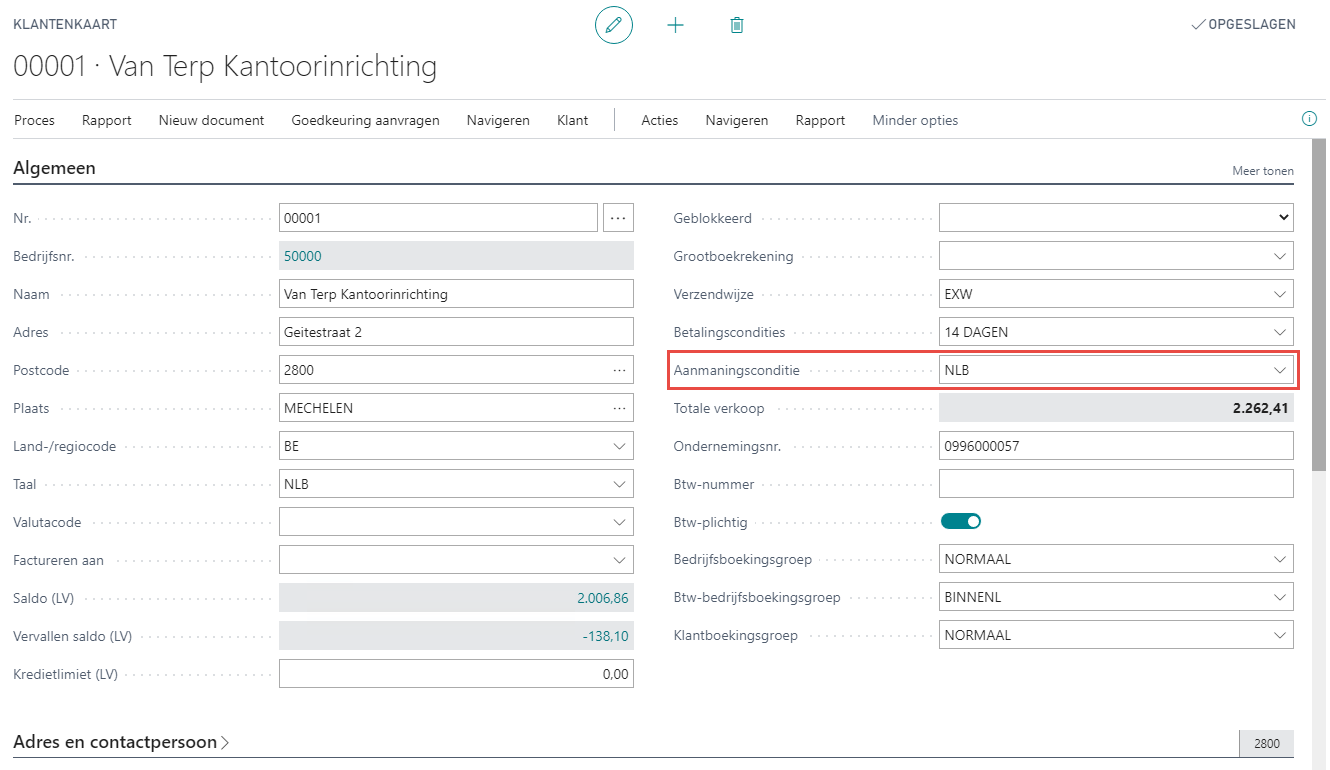
Task: Expand the Aanmaningsconditie dropdown
Action: coord(1280,370)
